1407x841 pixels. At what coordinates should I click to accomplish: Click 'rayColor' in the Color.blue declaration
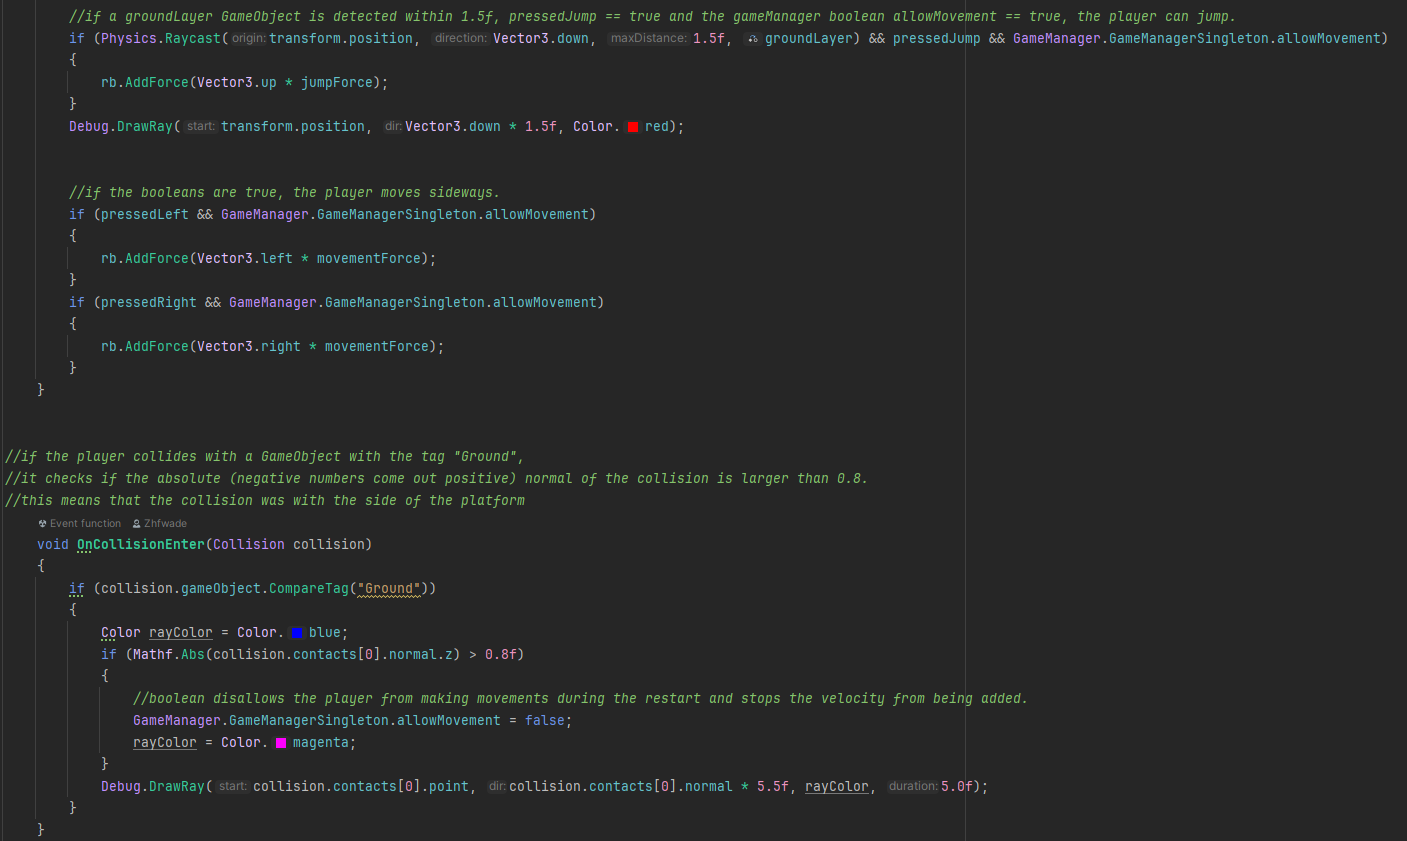tap(181, 632)
